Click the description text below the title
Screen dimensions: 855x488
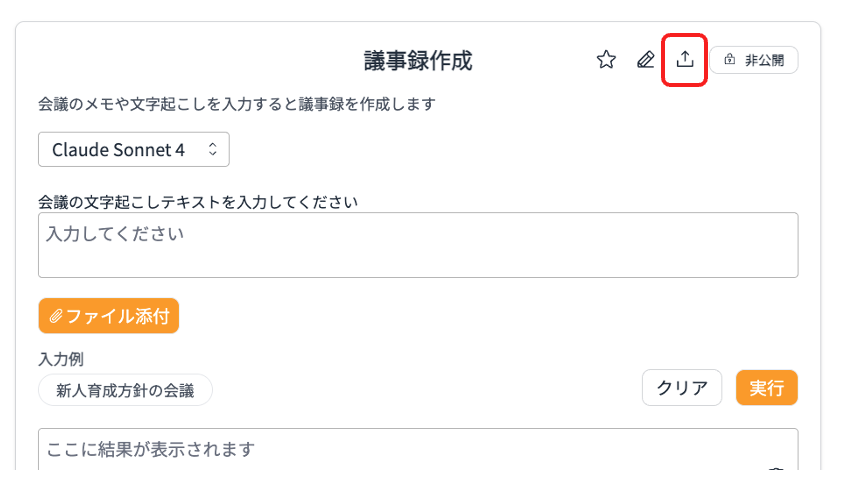[237, 104]
